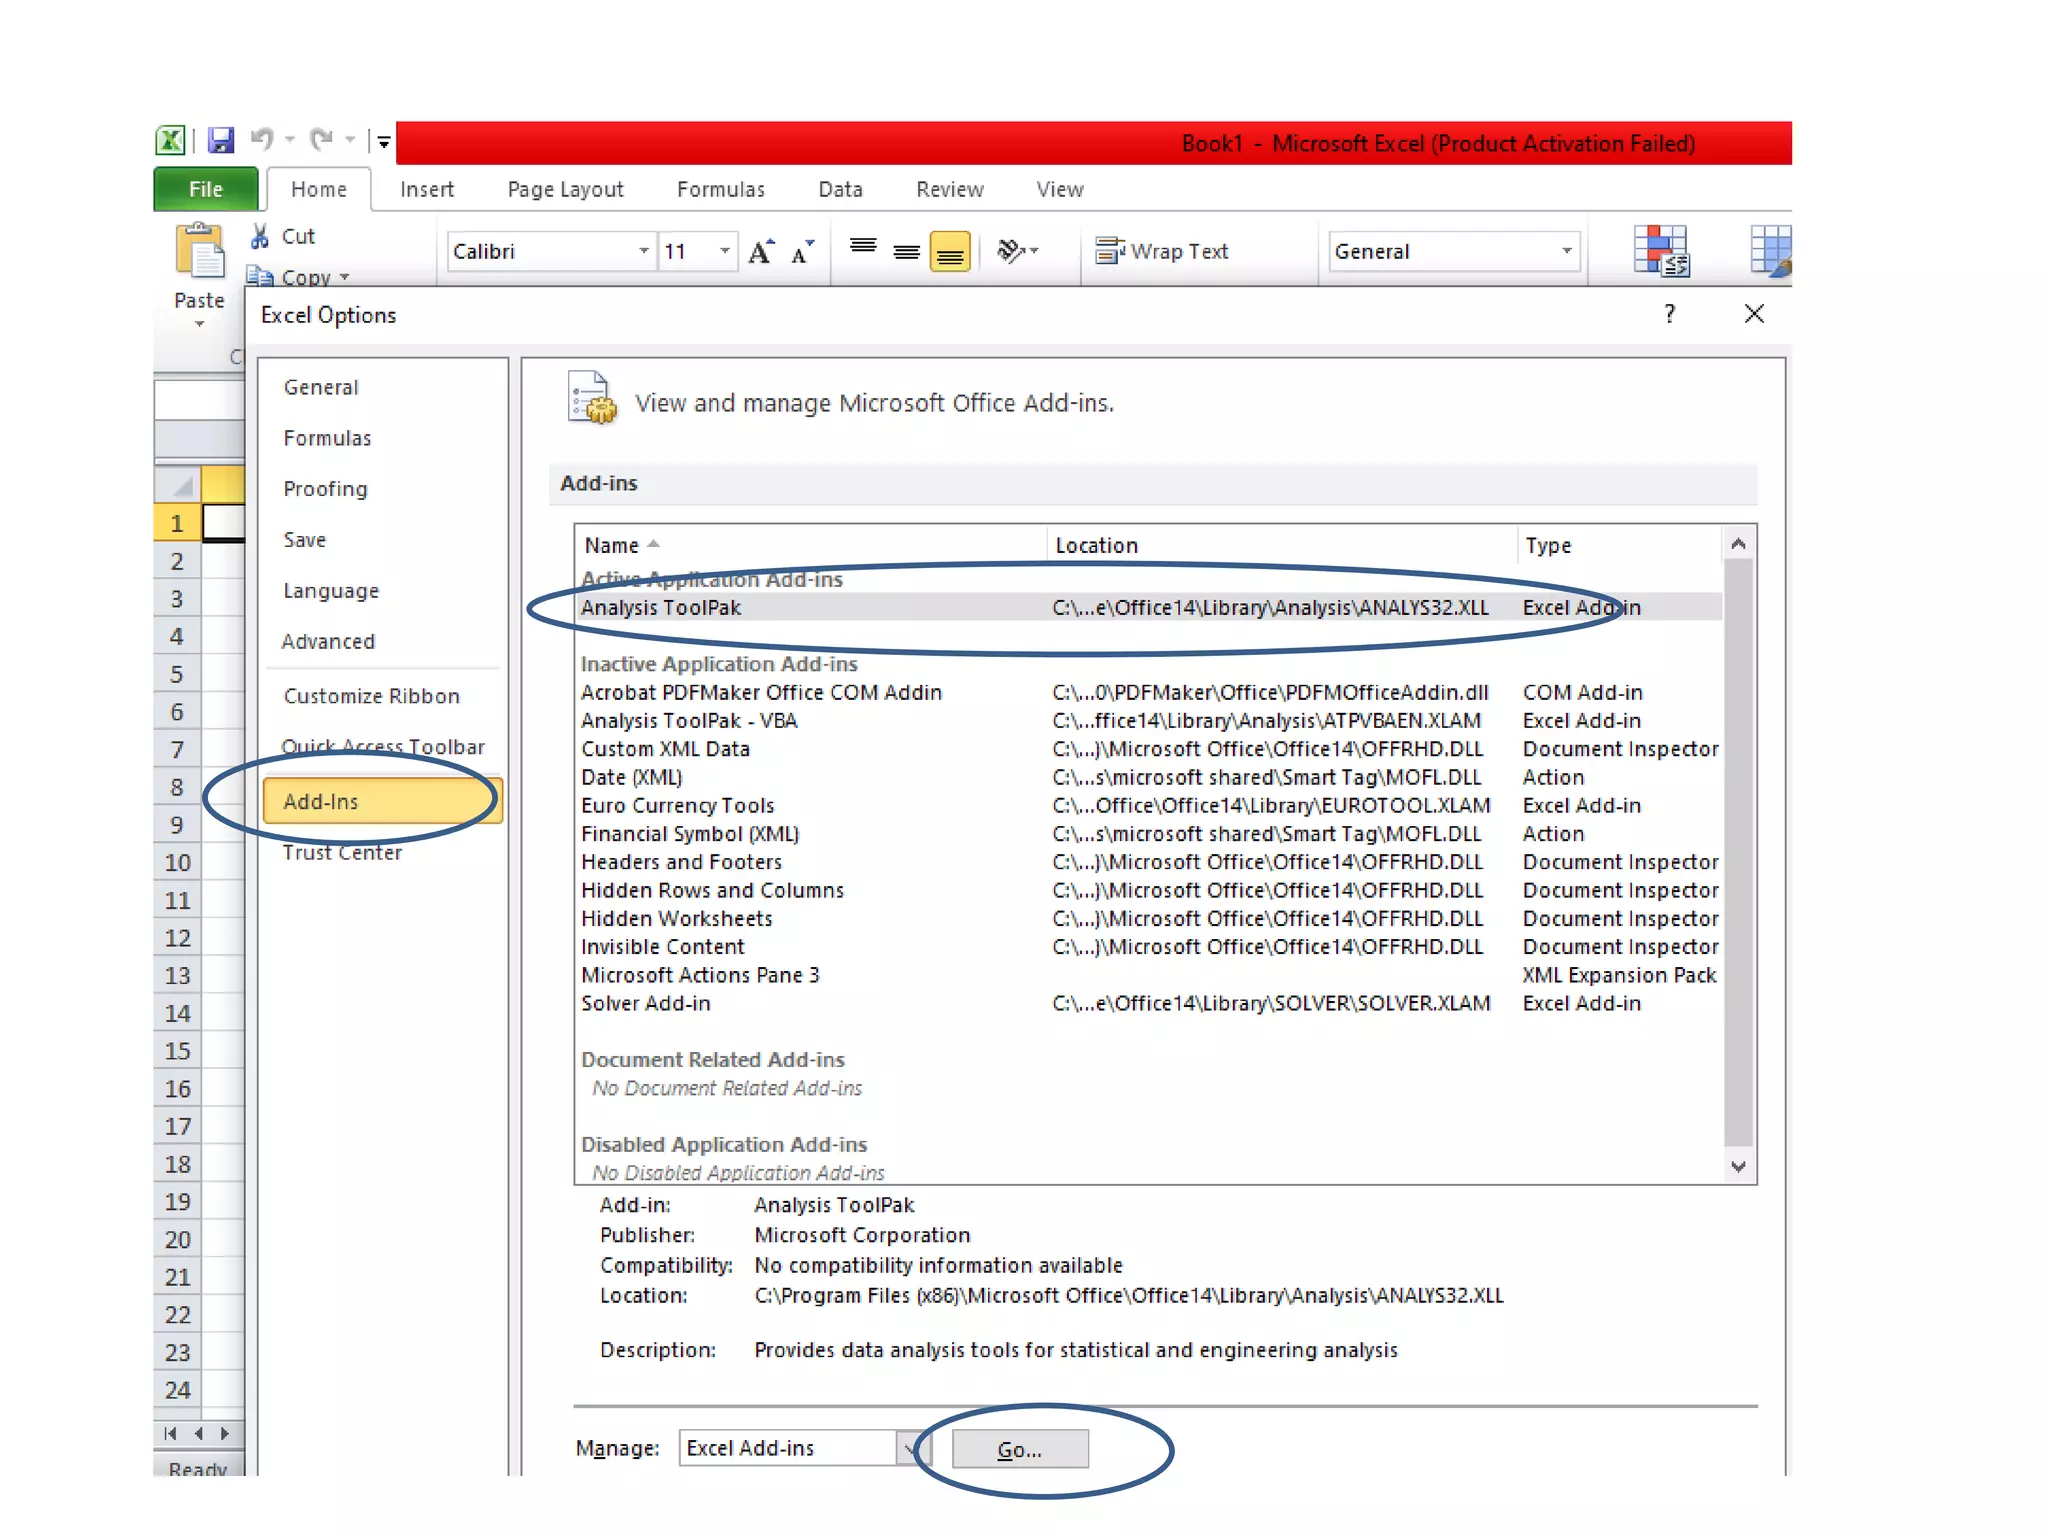This screenshot has width=2048, height=1536.
Task: Click the Grow Font icon
Action: [x=761, y=252]
